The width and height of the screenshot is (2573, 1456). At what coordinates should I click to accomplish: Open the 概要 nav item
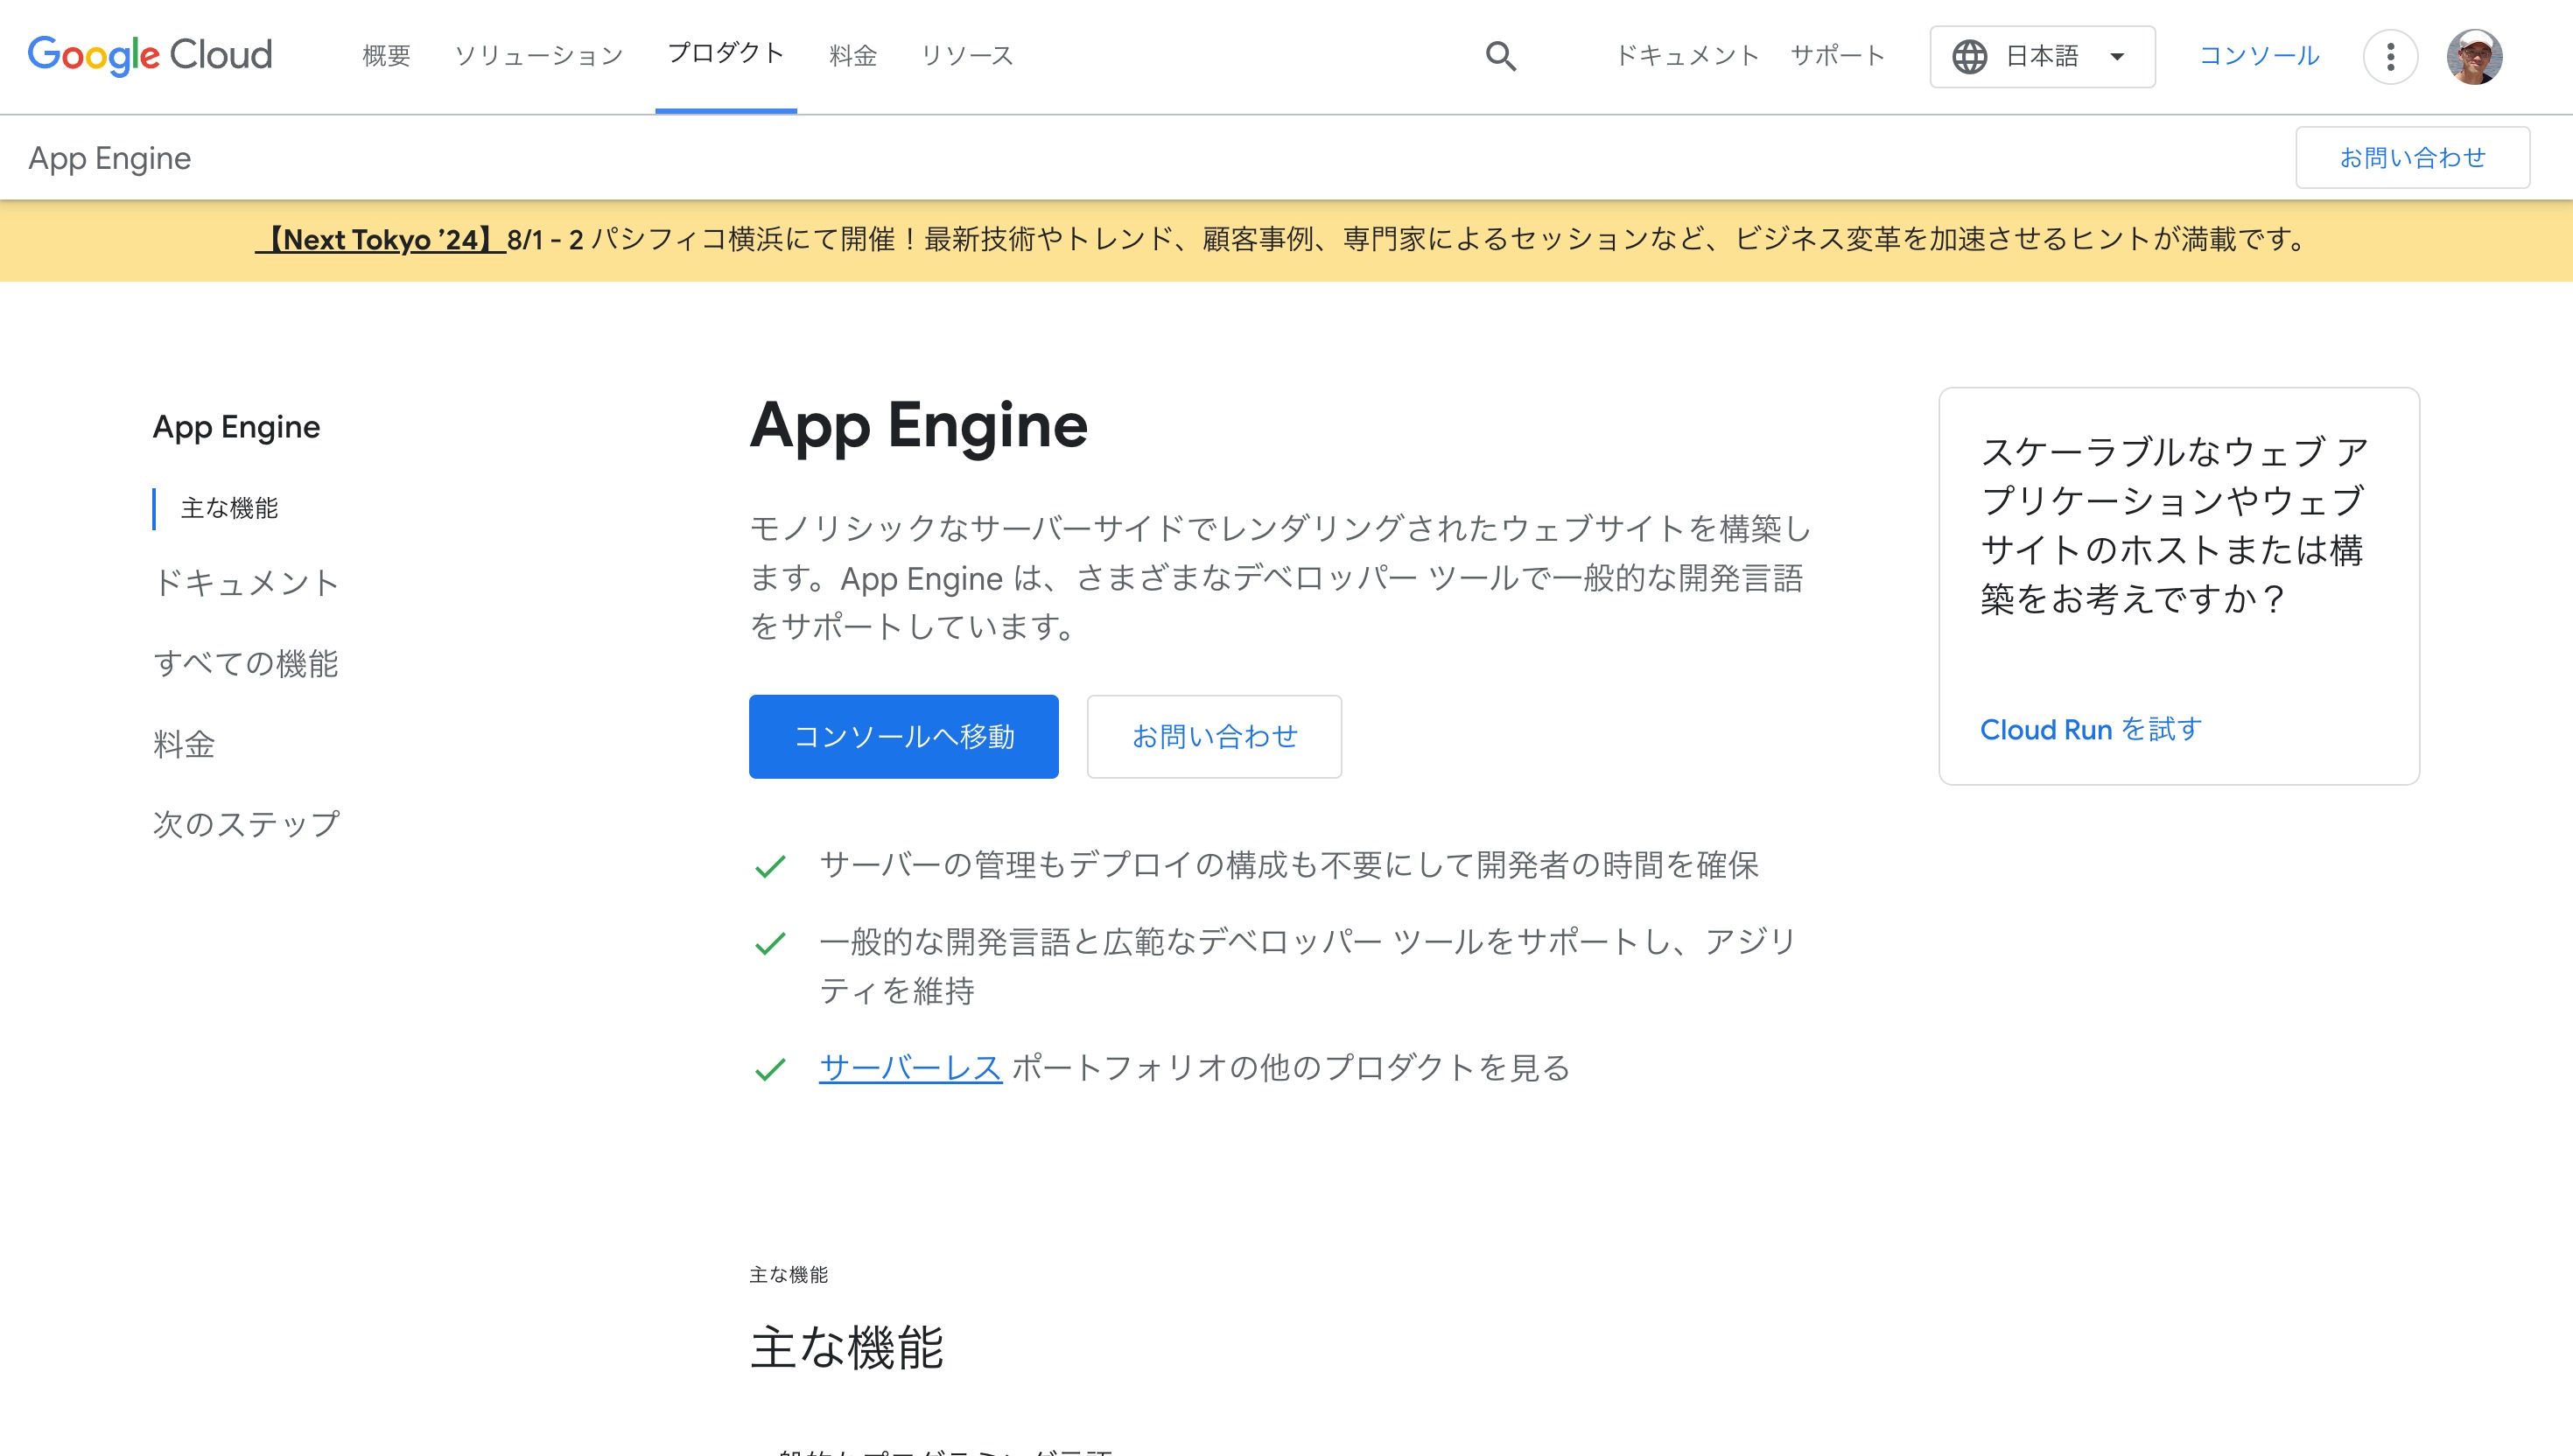click(386, 55)
